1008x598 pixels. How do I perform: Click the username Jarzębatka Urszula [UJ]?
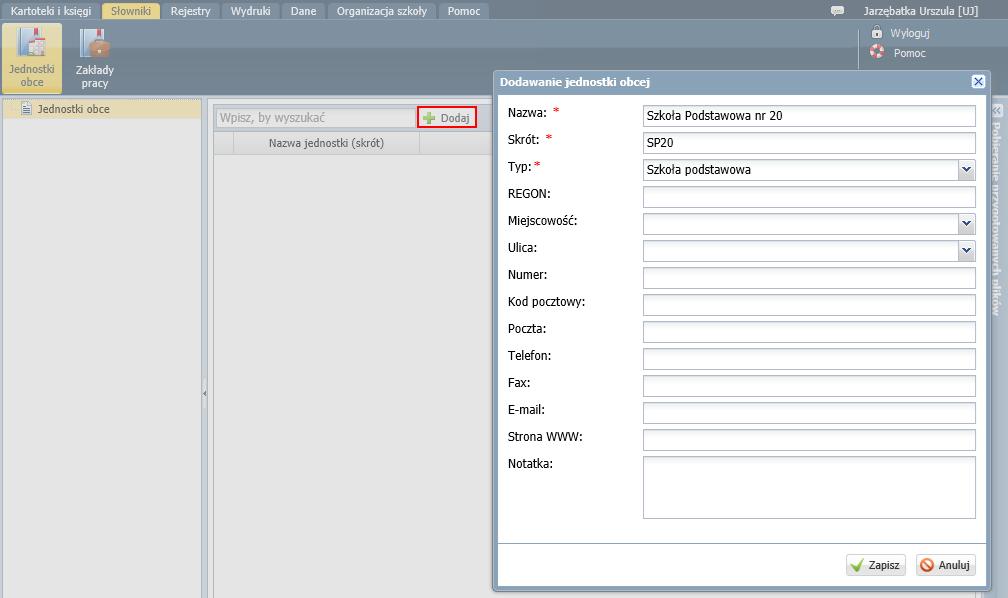(x=921, y=11)
